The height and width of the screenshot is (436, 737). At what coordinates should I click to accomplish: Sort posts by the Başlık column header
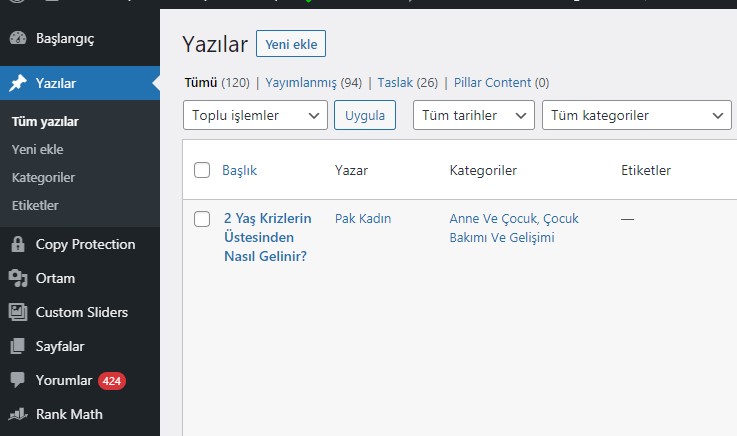point(239,170)
